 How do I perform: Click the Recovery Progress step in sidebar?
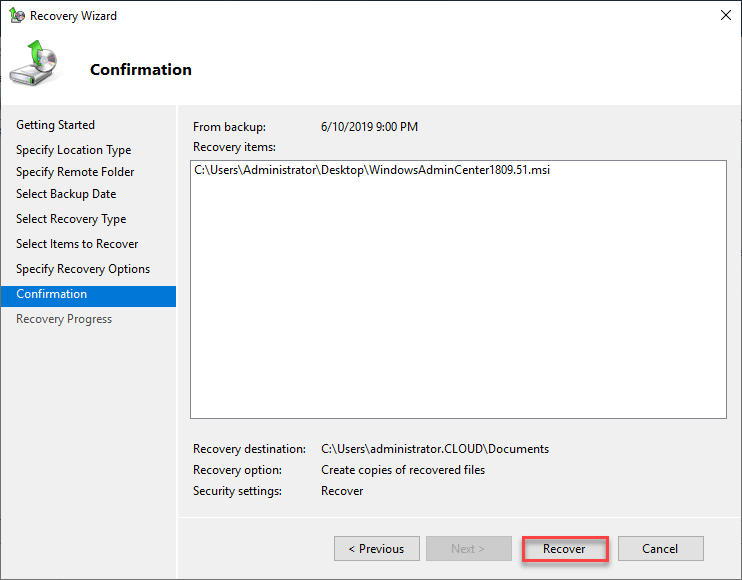pos(64,319)
